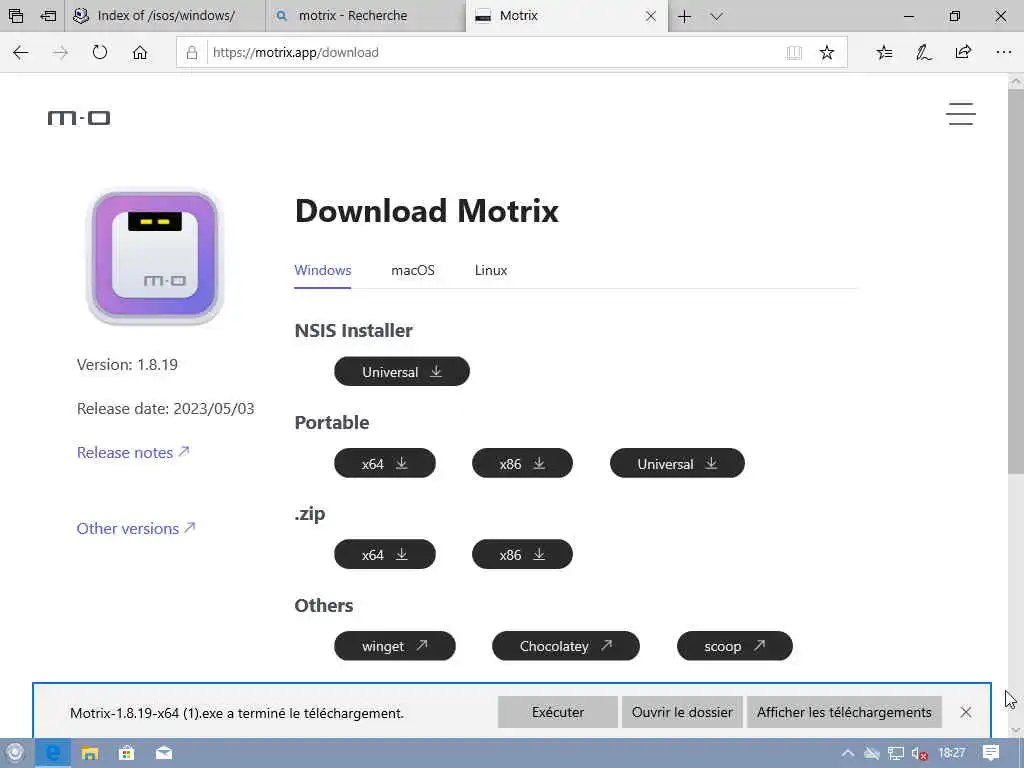Image resolution: width=1024 pixels, height=768 pixels.
Task: Show hidden system tray icons
Action: (847, 753)
